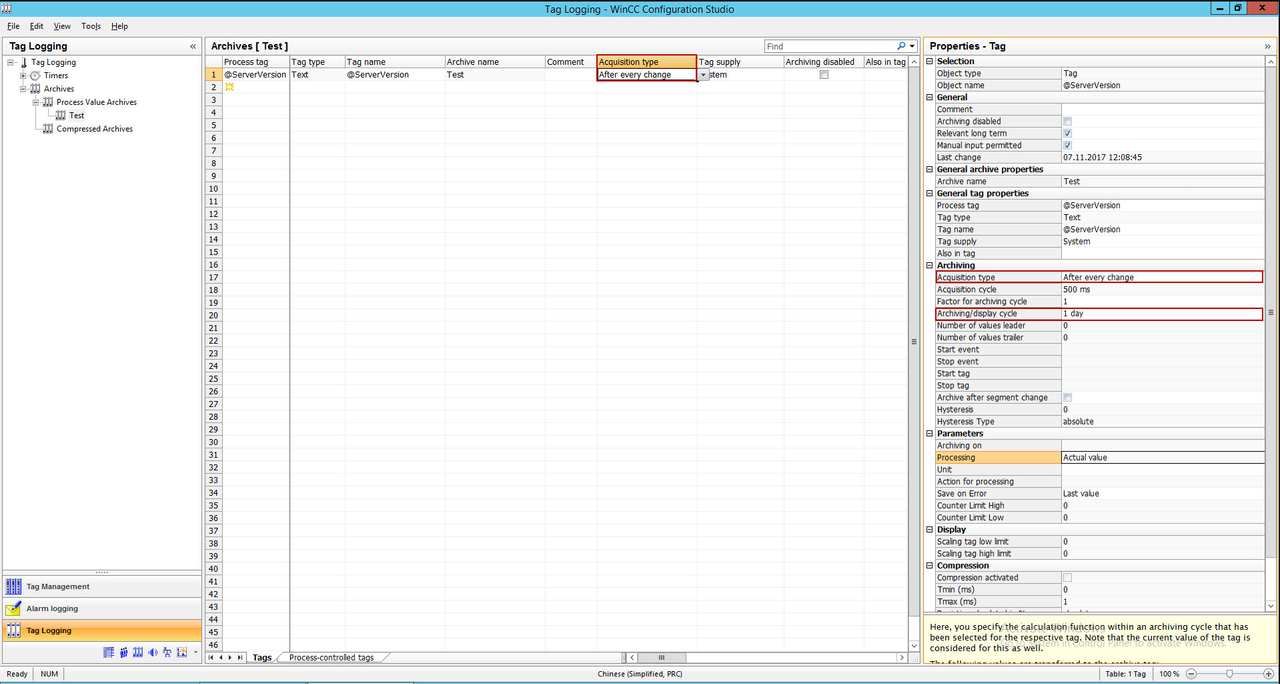Expand the Timers tree node
The width and height of the screenshot is (1280, 684).
(23, 75)
